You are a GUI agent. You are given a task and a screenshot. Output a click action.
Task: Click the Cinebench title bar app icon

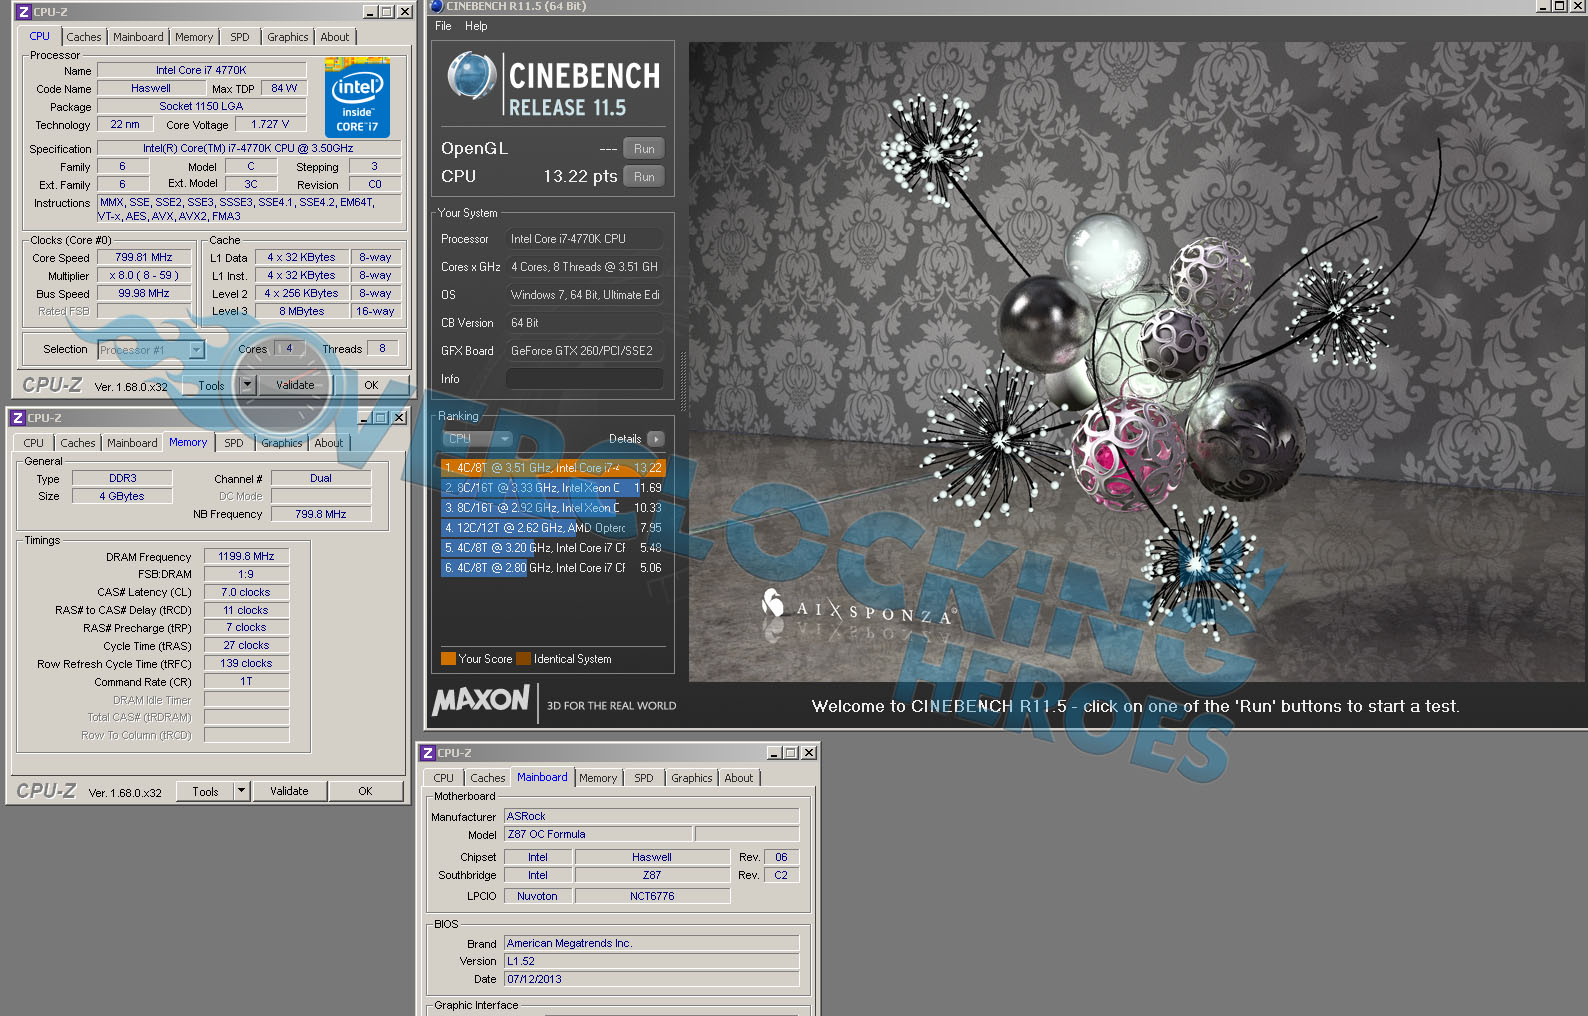pyautogui.click(x=436, y=6)
